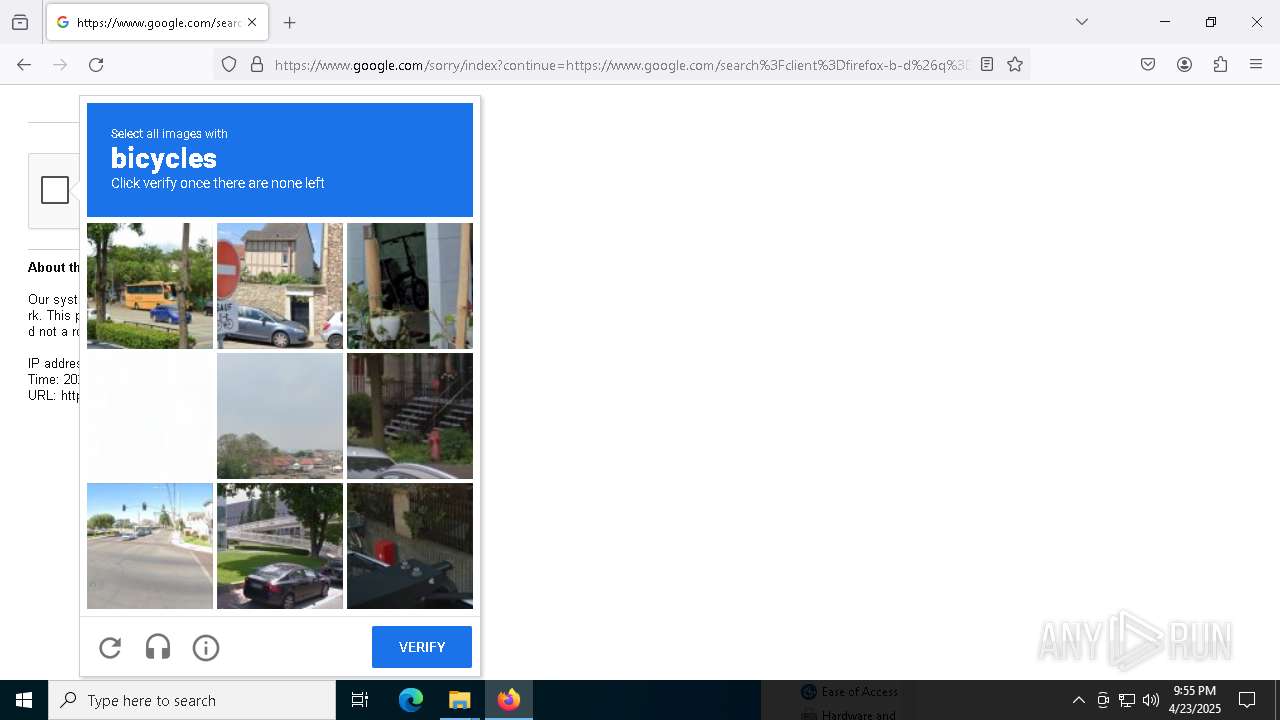Click the Type here to search box
This screenshot has width=1280, height=720.
pos(192,700)
